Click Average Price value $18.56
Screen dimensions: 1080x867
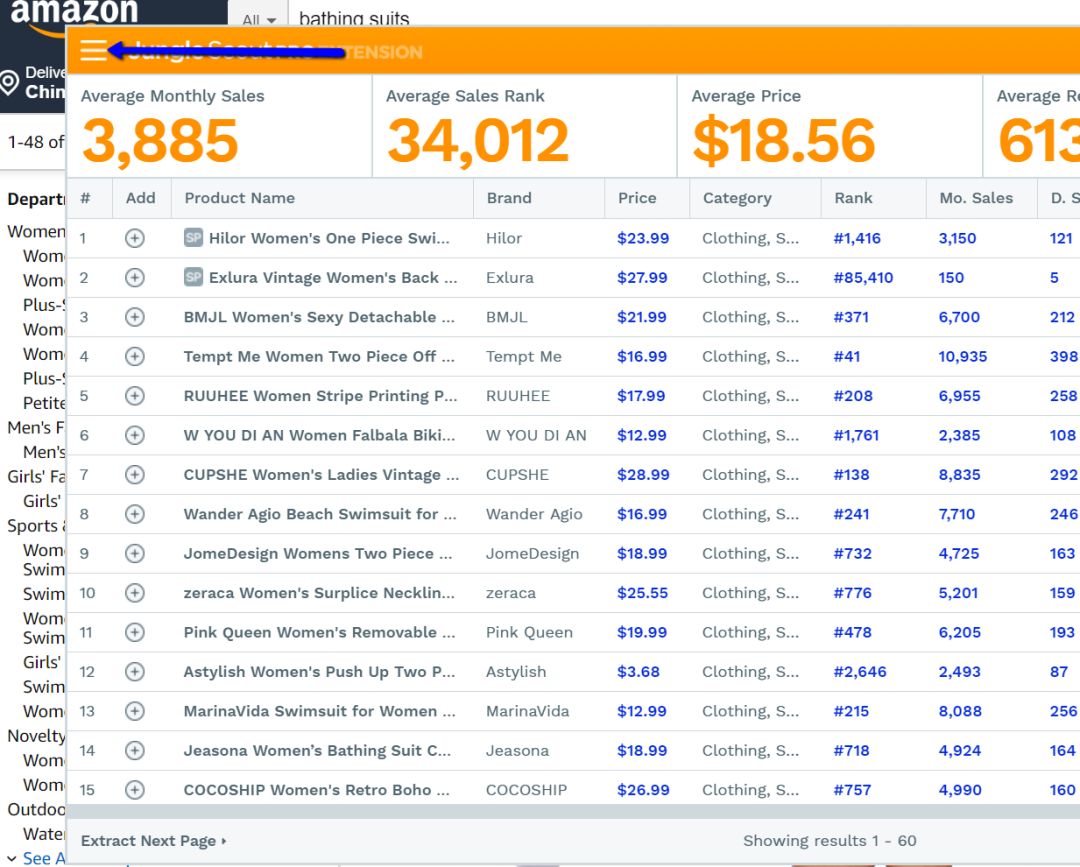pyautogui.click(x=784, y=141)
